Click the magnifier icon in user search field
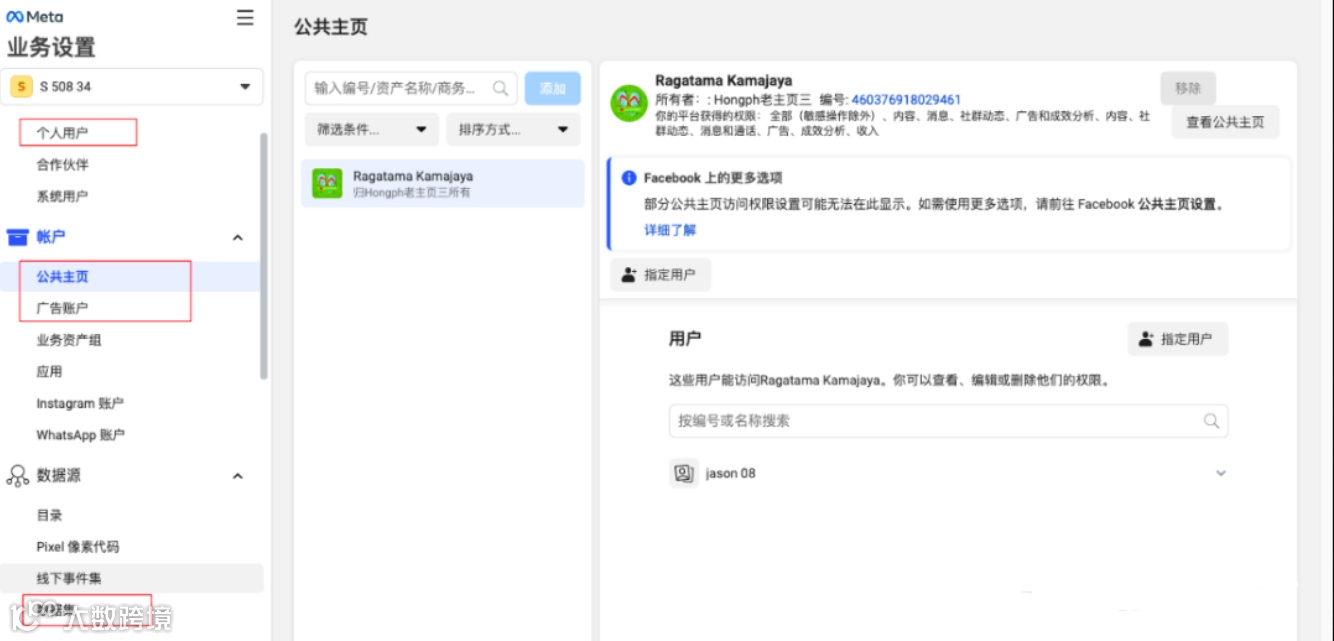Image resolution: width=1334 pixels, height=641 pixels. tap(1211, 421)
